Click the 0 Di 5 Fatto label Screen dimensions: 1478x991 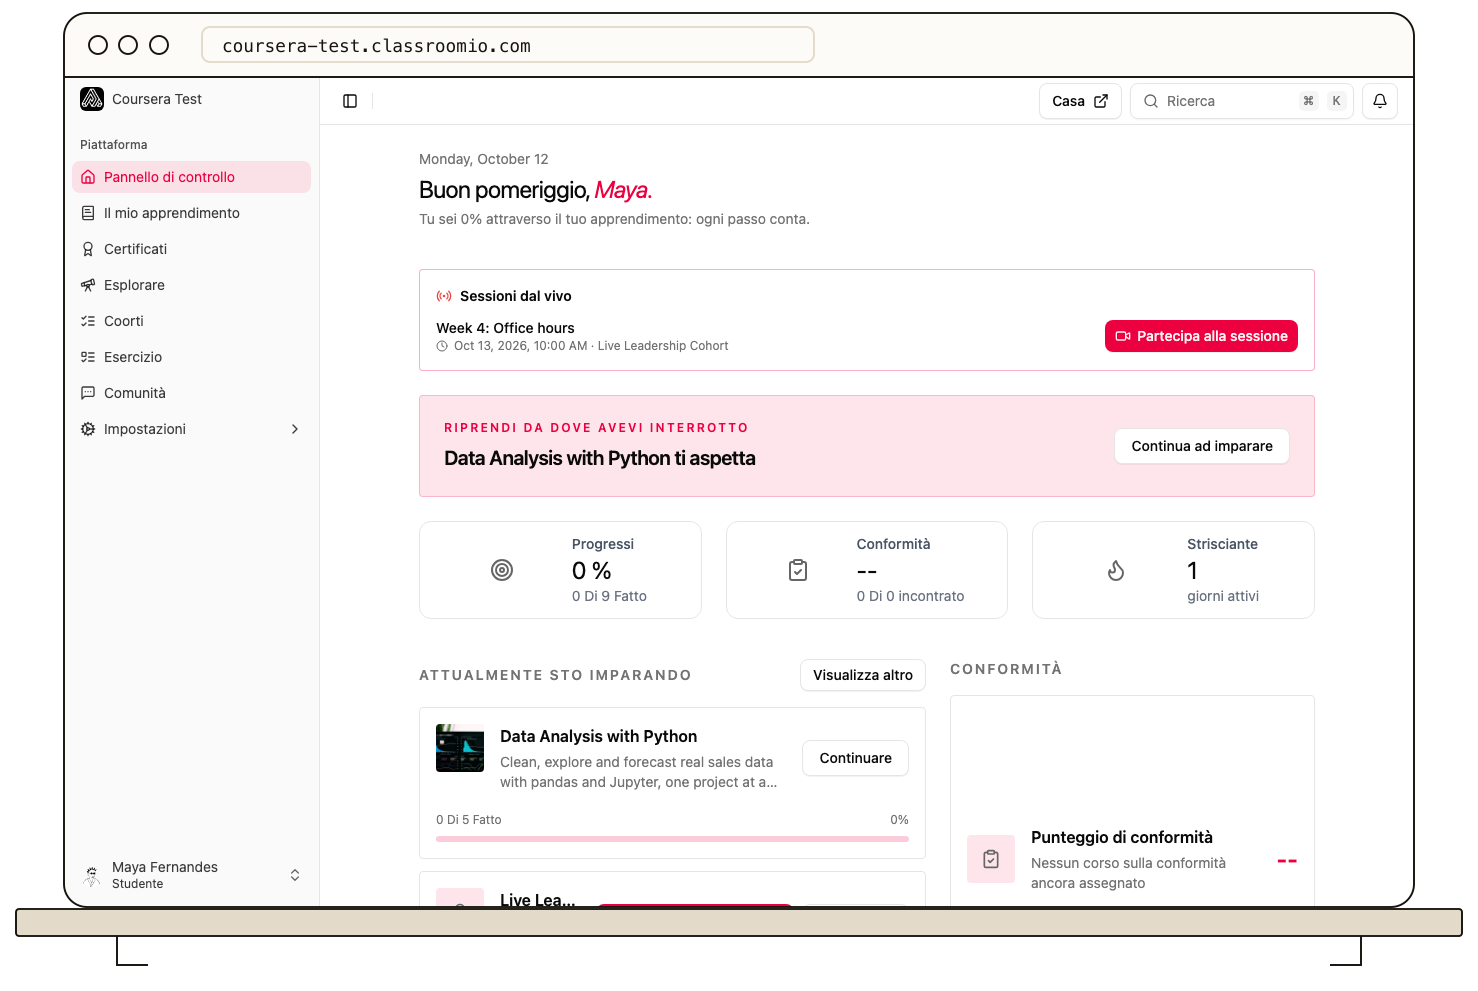pyautogui.click(x=469, y=820)
